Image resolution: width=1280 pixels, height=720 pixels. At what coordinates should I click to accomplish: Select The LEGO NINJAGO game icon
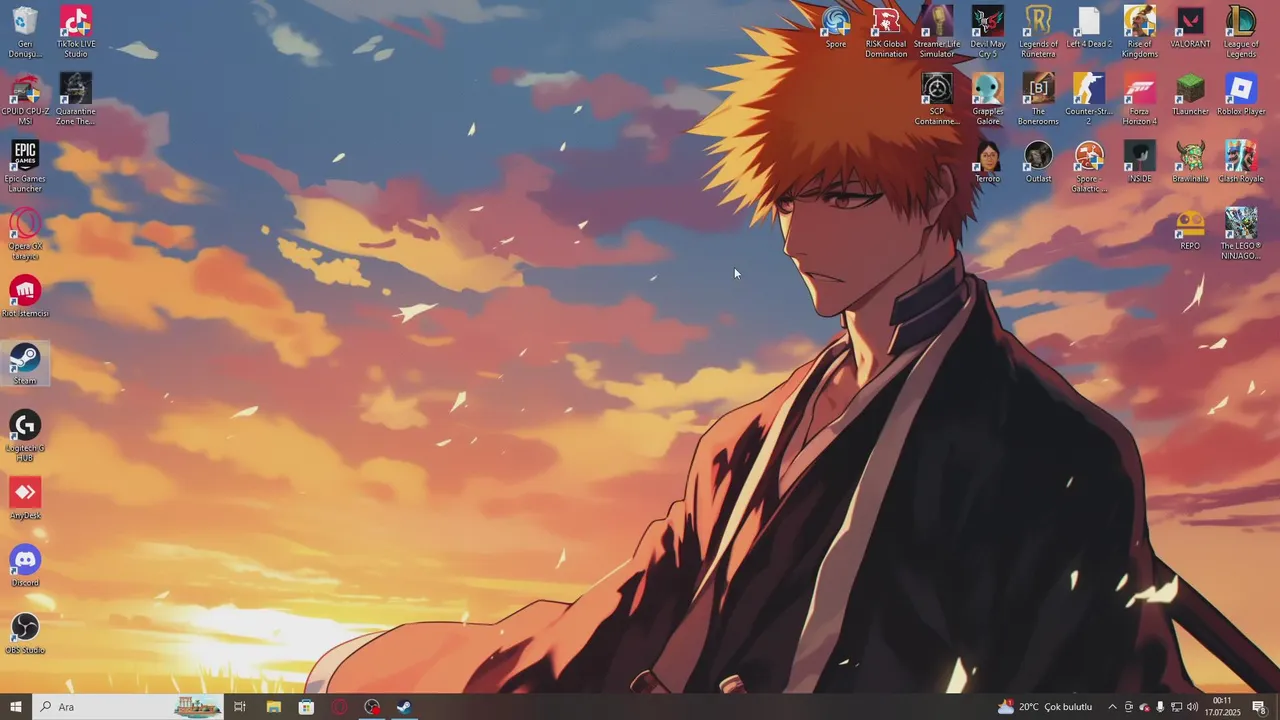1241,234
